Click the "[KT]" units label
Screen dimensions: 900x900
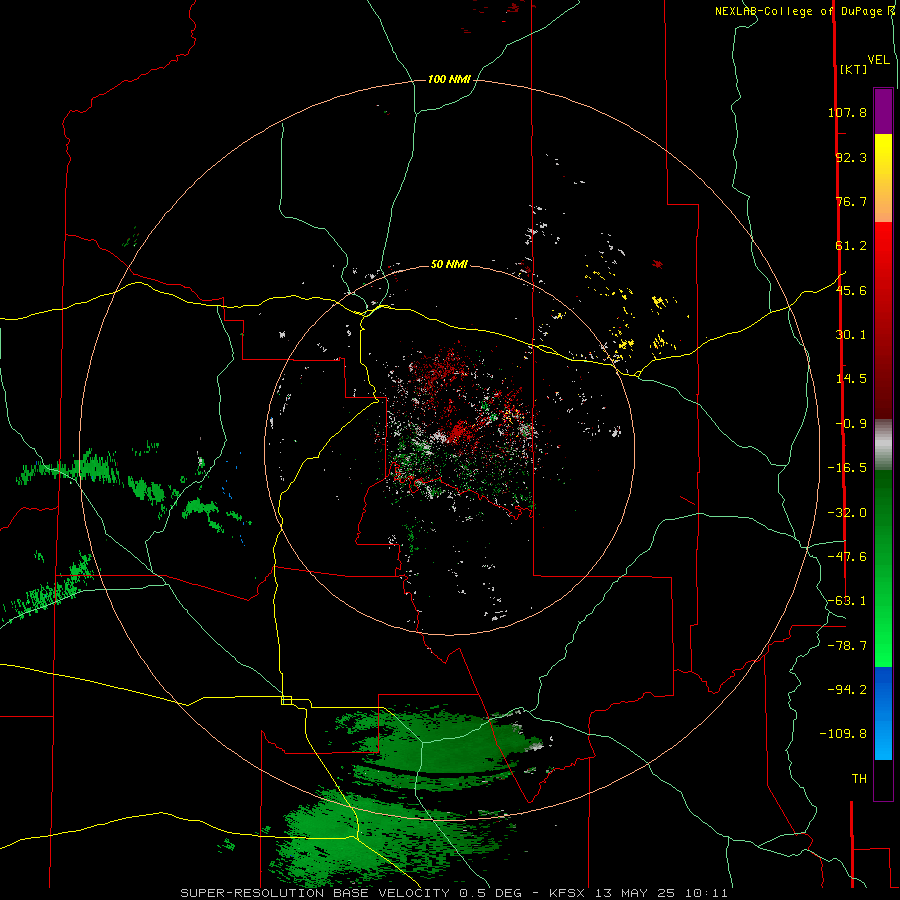pos(853,69)
